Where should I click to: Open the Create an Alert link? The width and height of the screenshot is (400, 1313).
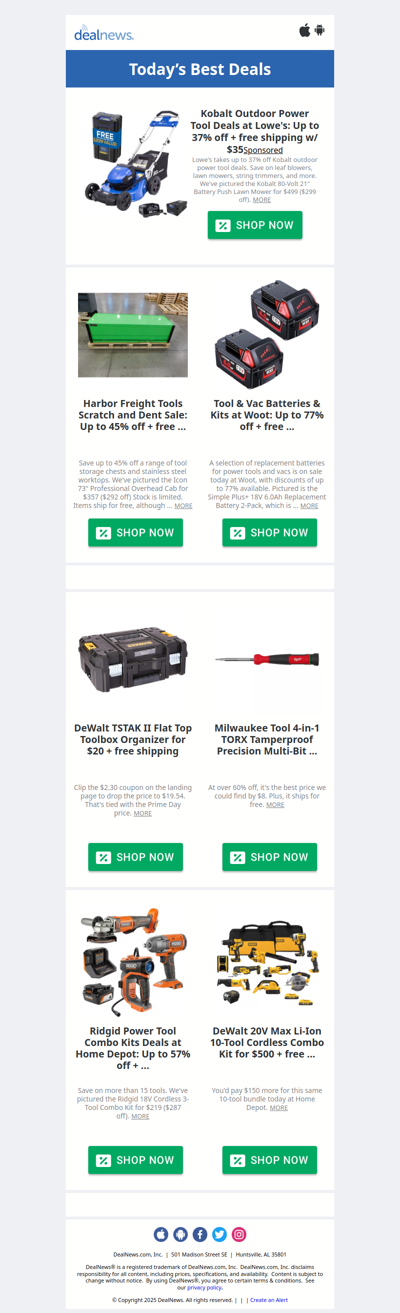tap(269, 1300)
